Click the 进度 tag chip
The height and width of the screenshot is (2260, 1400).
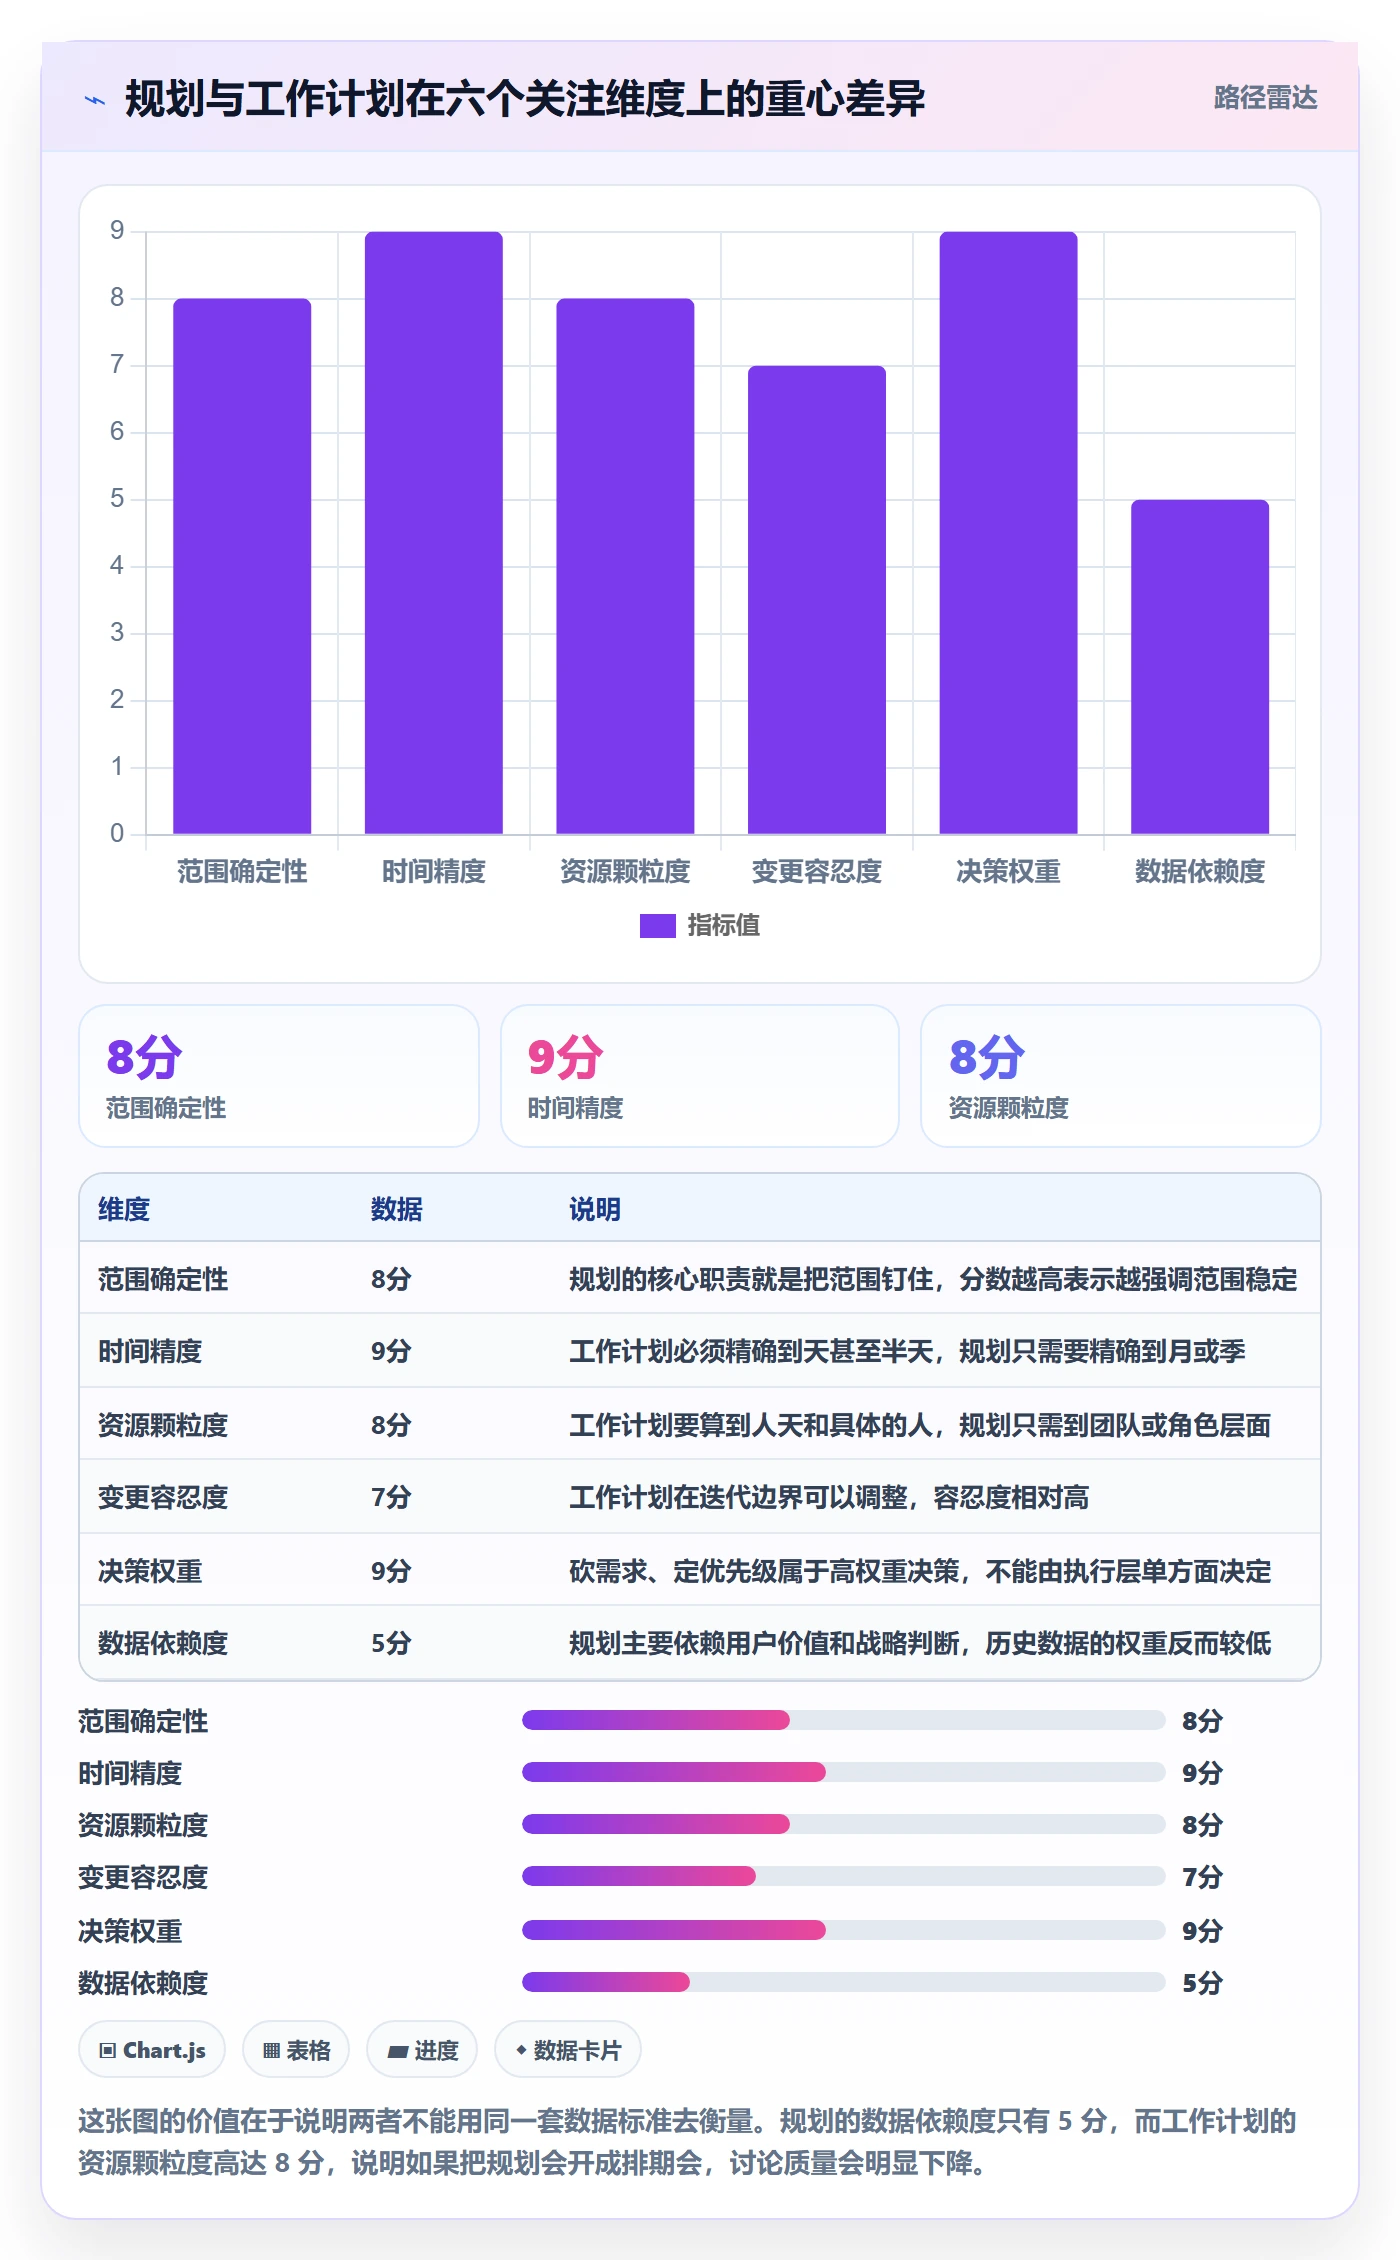click(422, 2049)
